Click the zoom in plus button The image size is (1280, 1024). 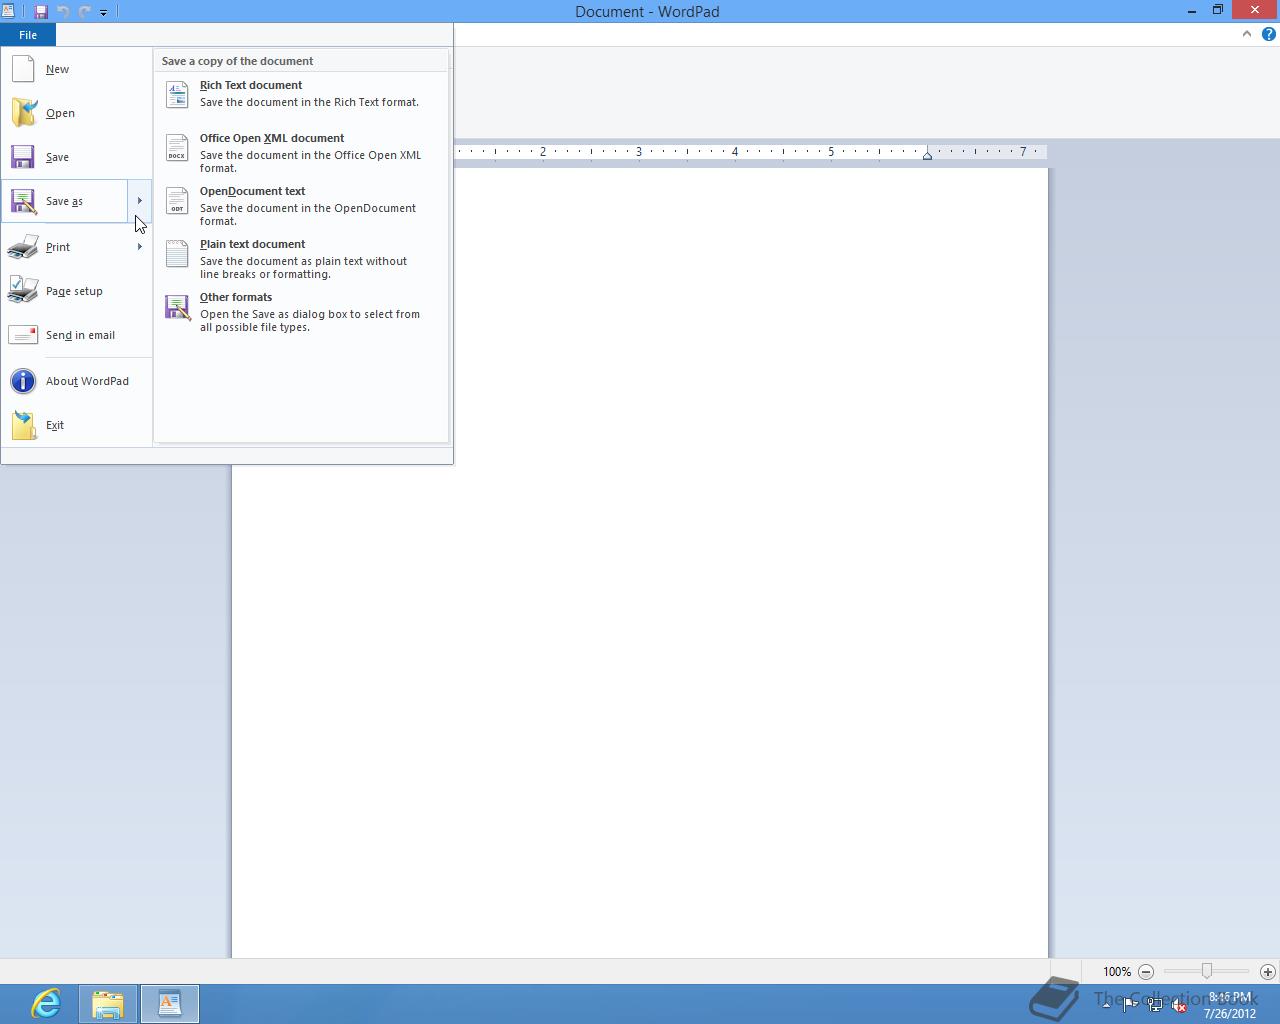tap(1267, 972)
